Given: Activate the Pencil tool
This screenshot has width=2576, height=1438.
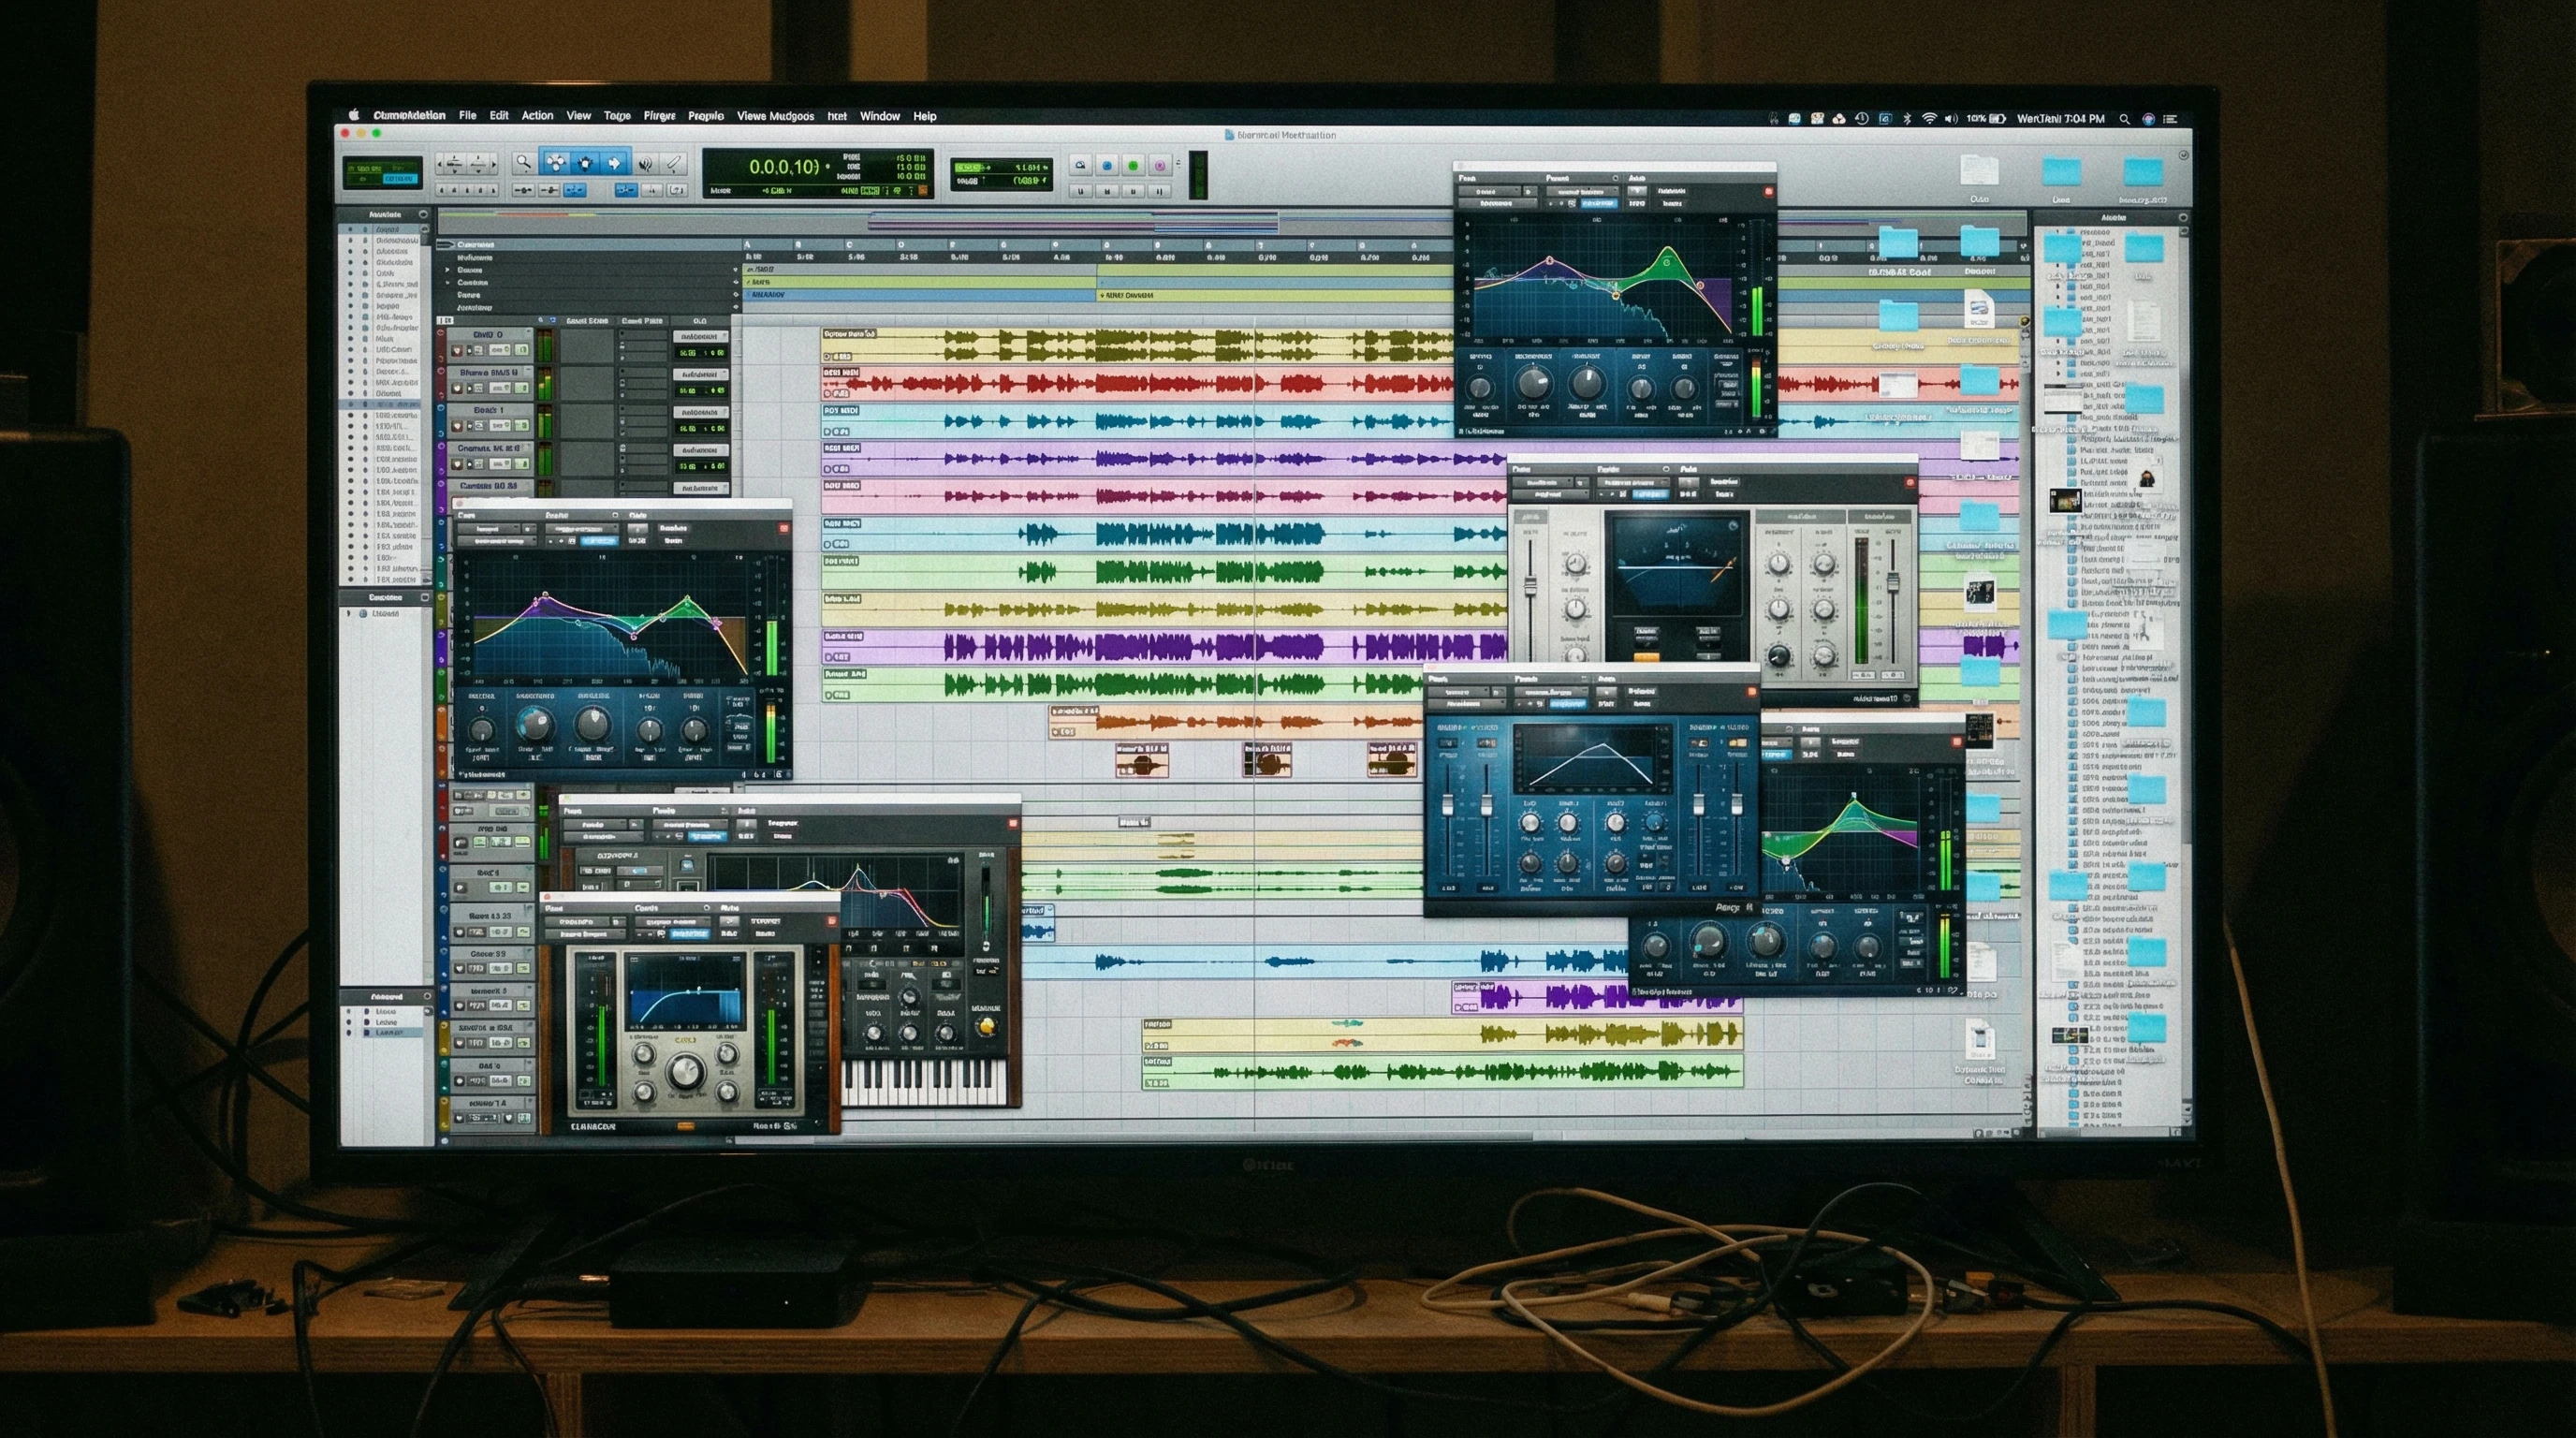Looking at the screenshot, I should 675,163.
